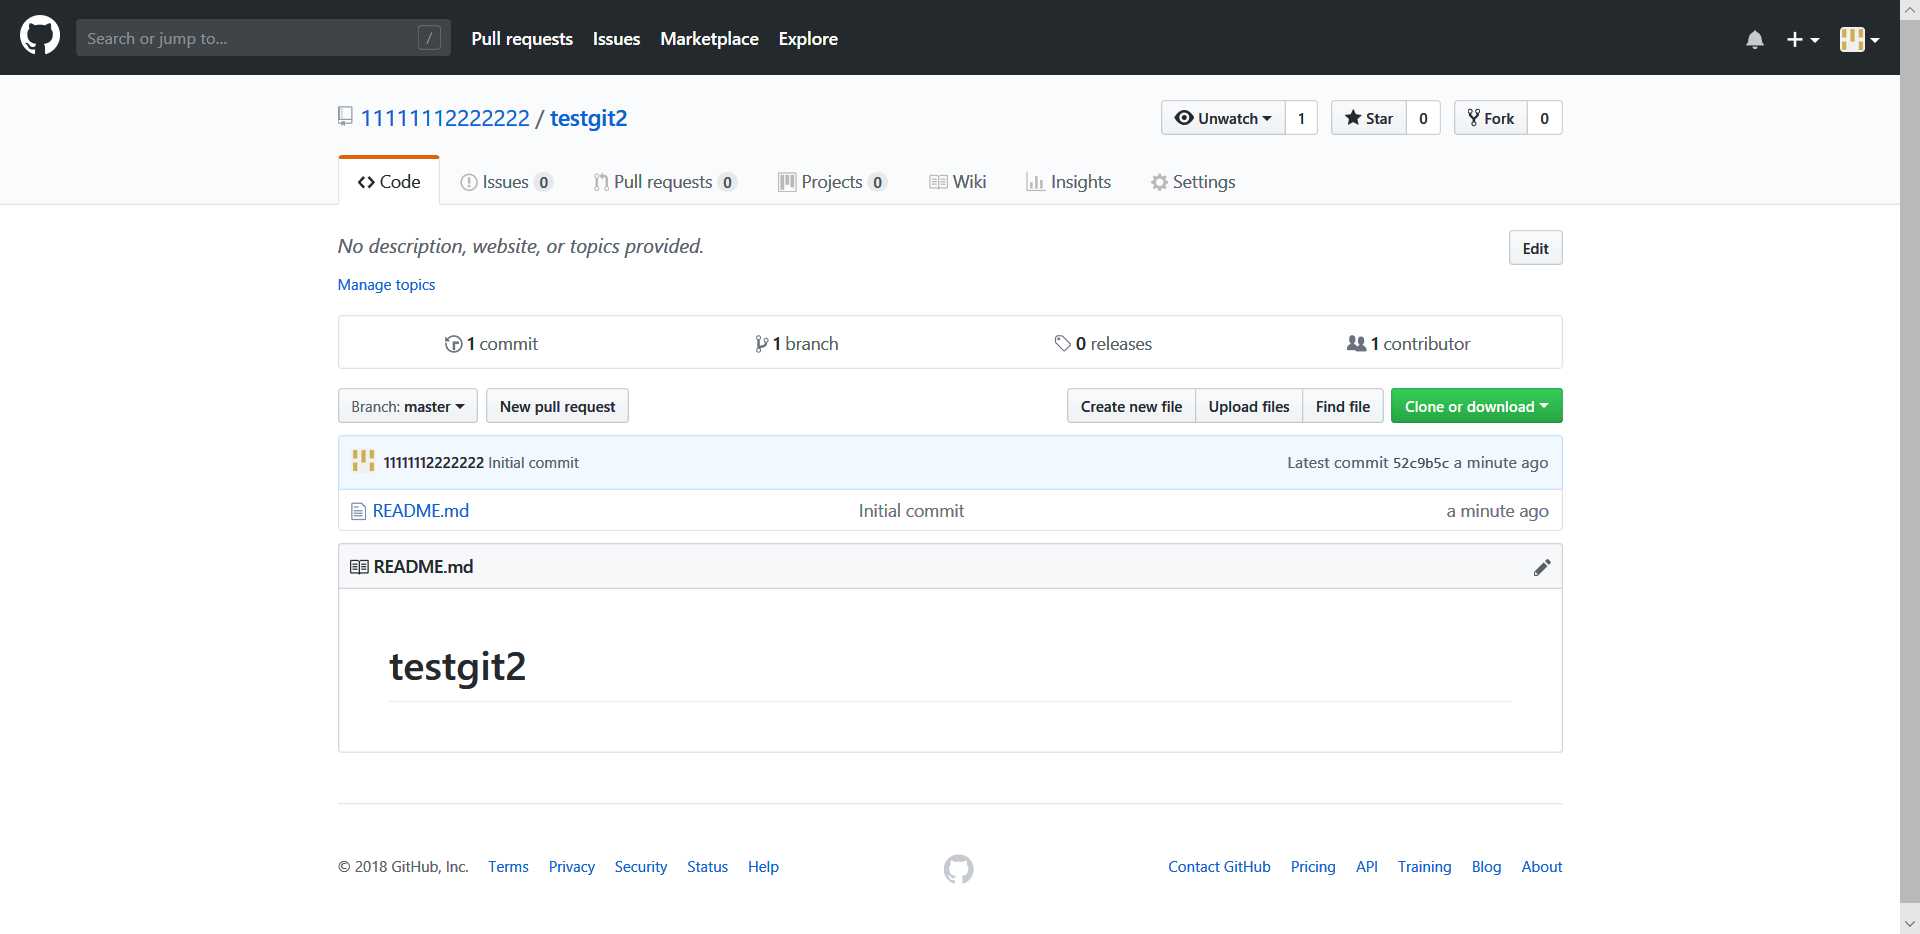Image resolution: width=1920 pixels, height=934 pixels.
Task: Open Security in the footer
Action: click(x=640, y=867)
